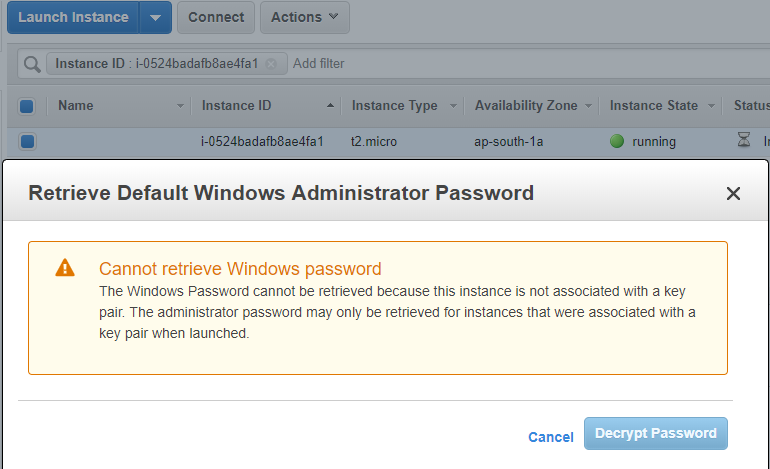Sort by Instance ID ascending arrow
This screenshot has height=469, width=770.
click(x=330, y=106)
